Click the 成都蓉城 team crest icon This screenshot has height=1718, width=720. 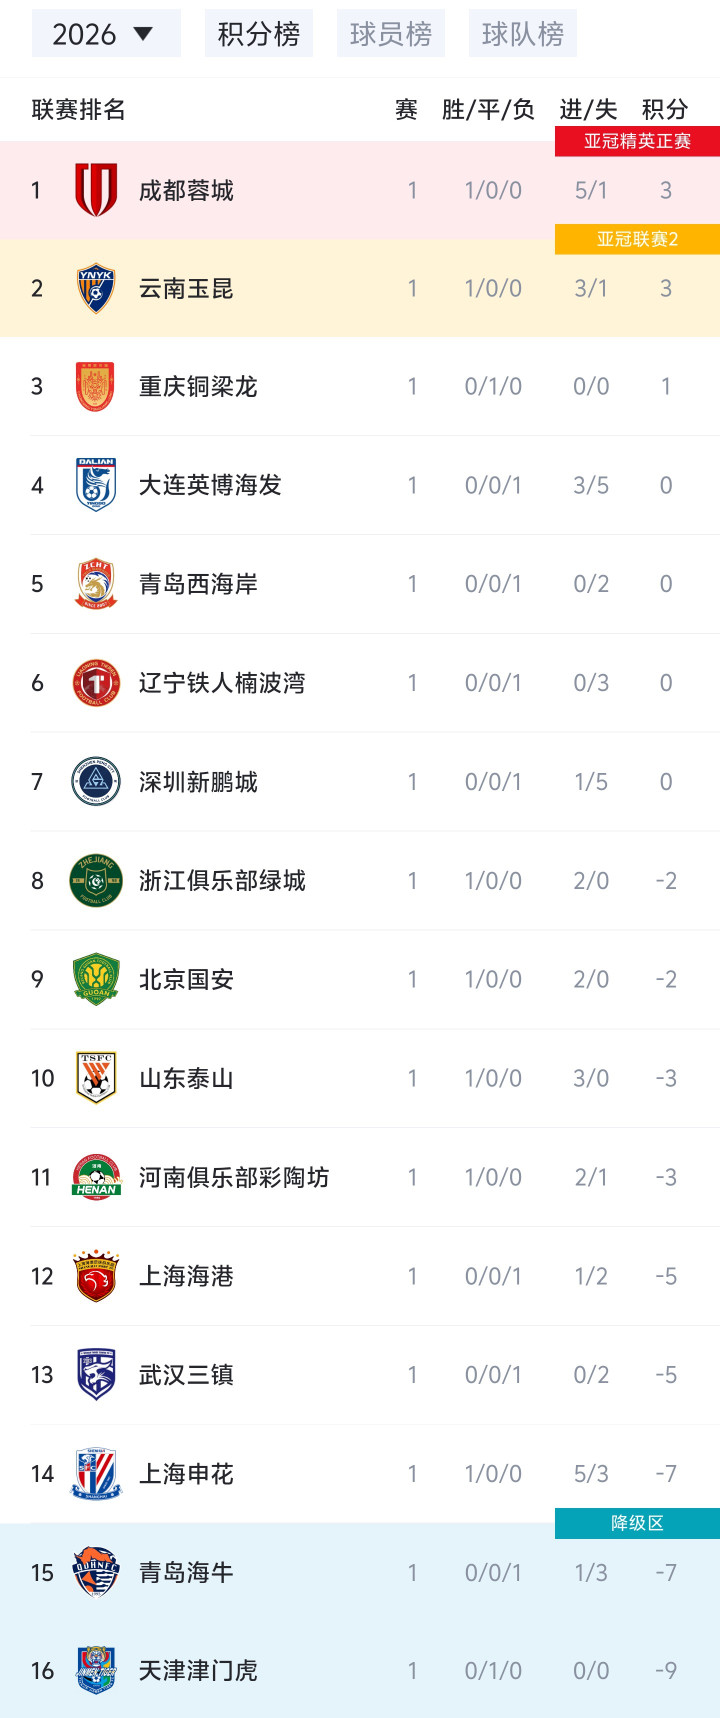pyautogui.click(x=96, y=190)
